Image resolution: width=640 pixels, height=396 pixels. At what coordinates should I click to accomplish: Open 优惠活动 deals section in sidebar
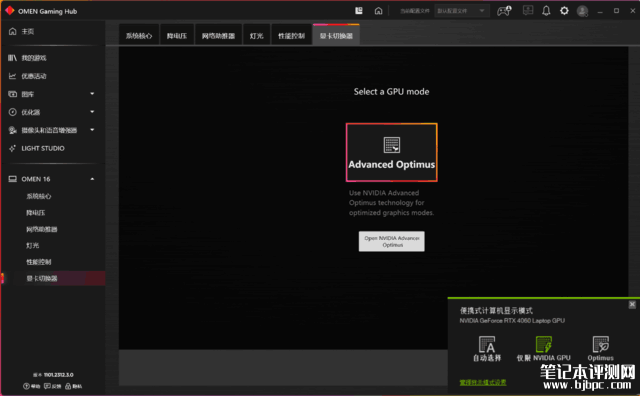tap(27, 76)
